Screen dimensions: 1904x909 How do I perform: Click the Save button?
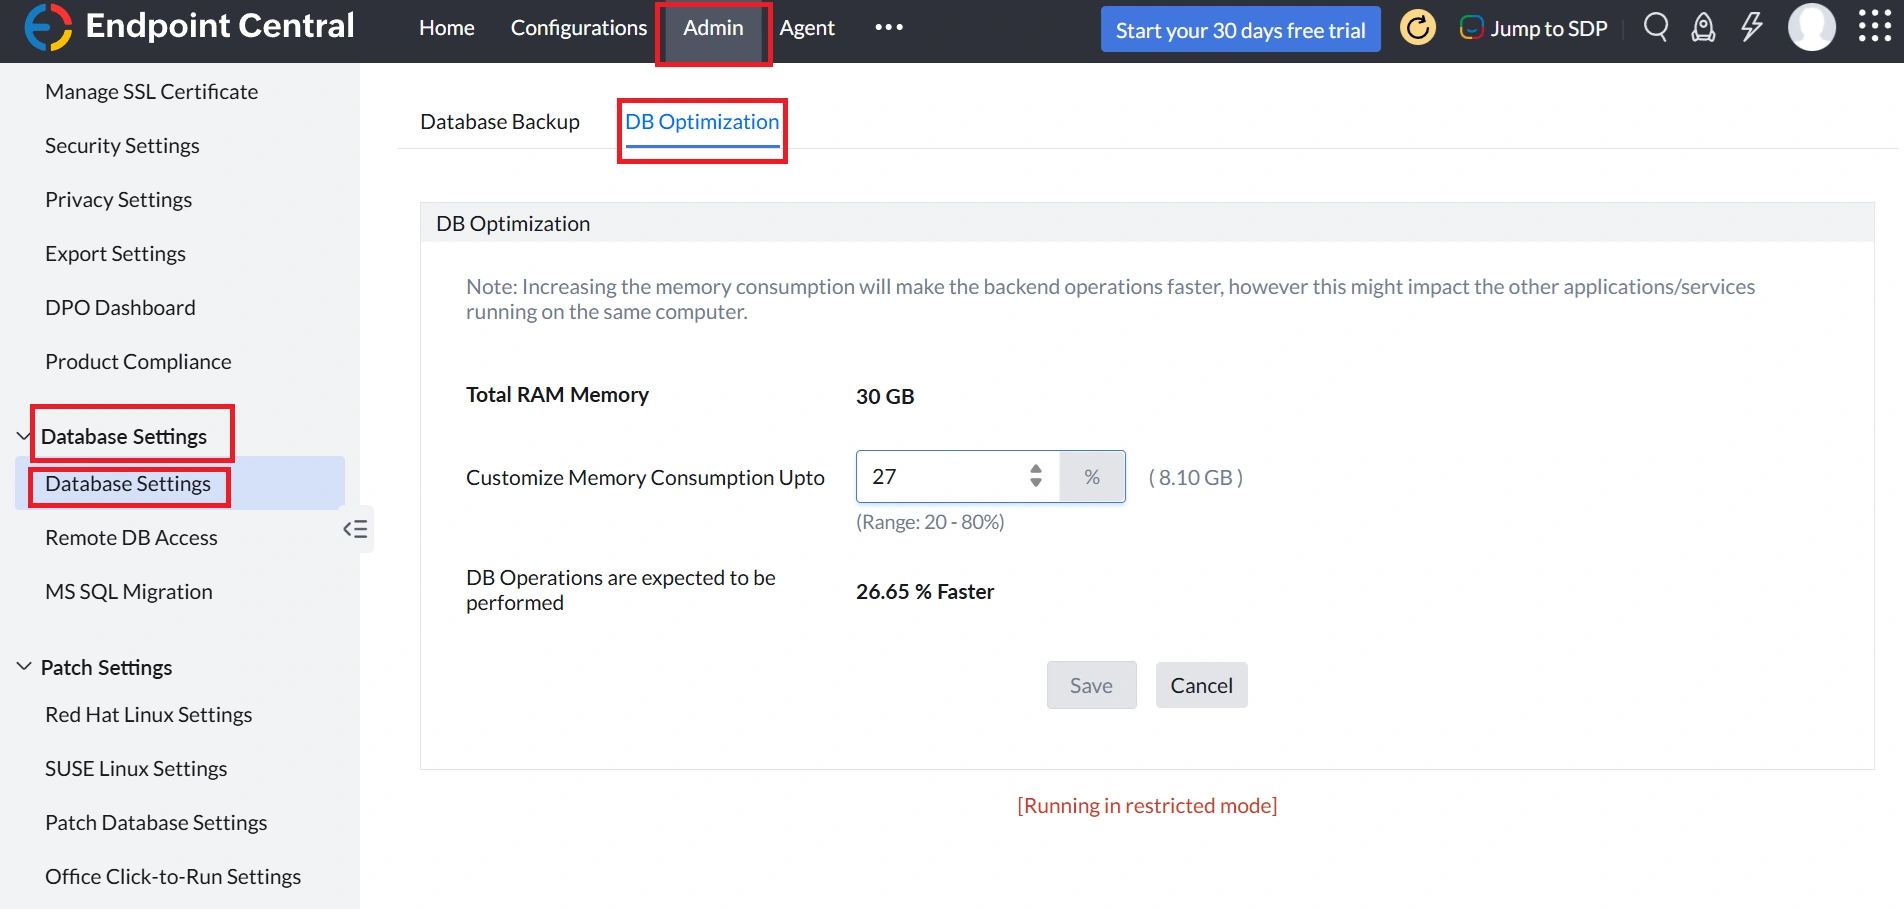(x=1091, y=685)
